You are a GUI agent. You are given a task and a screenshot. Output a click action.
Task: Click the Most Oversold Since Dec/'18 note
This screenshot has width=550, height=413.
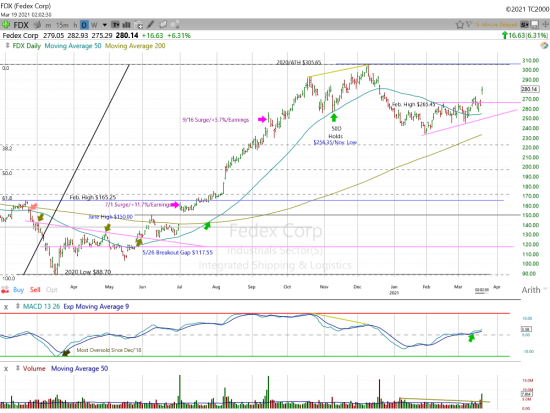(x=109, y=350)
